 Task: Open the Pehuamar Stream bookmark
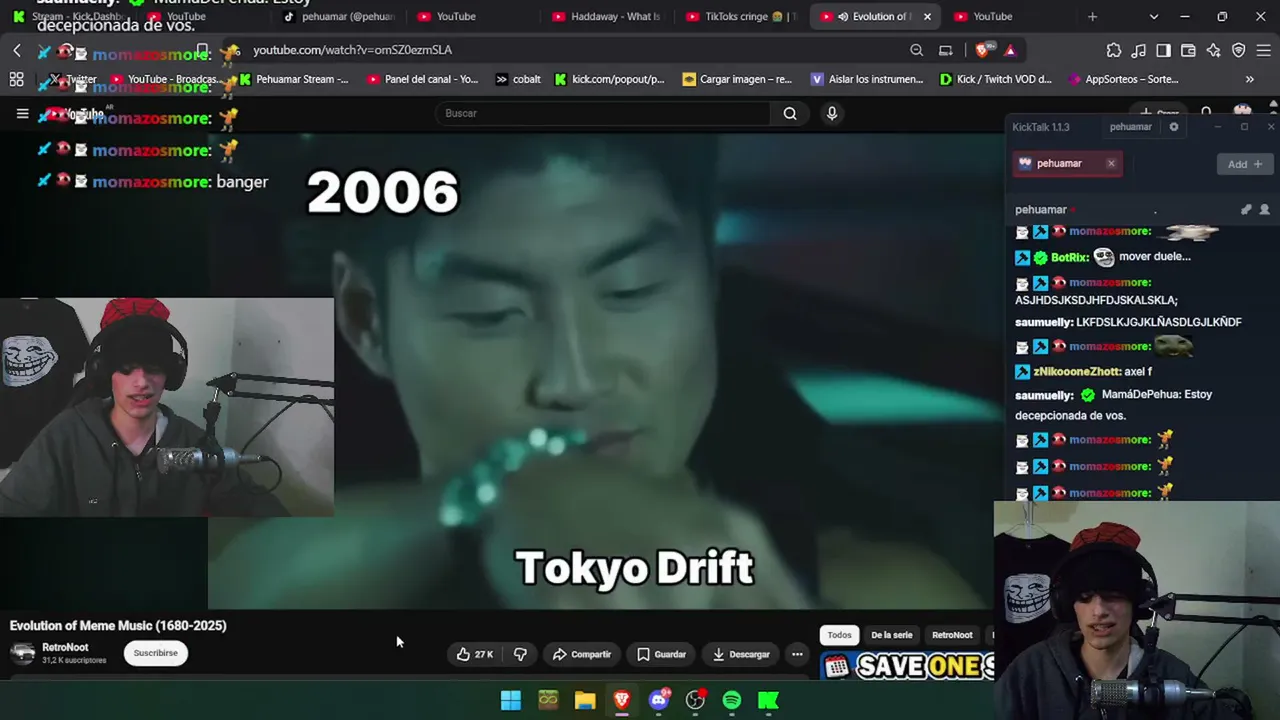[x=294, y=79]
